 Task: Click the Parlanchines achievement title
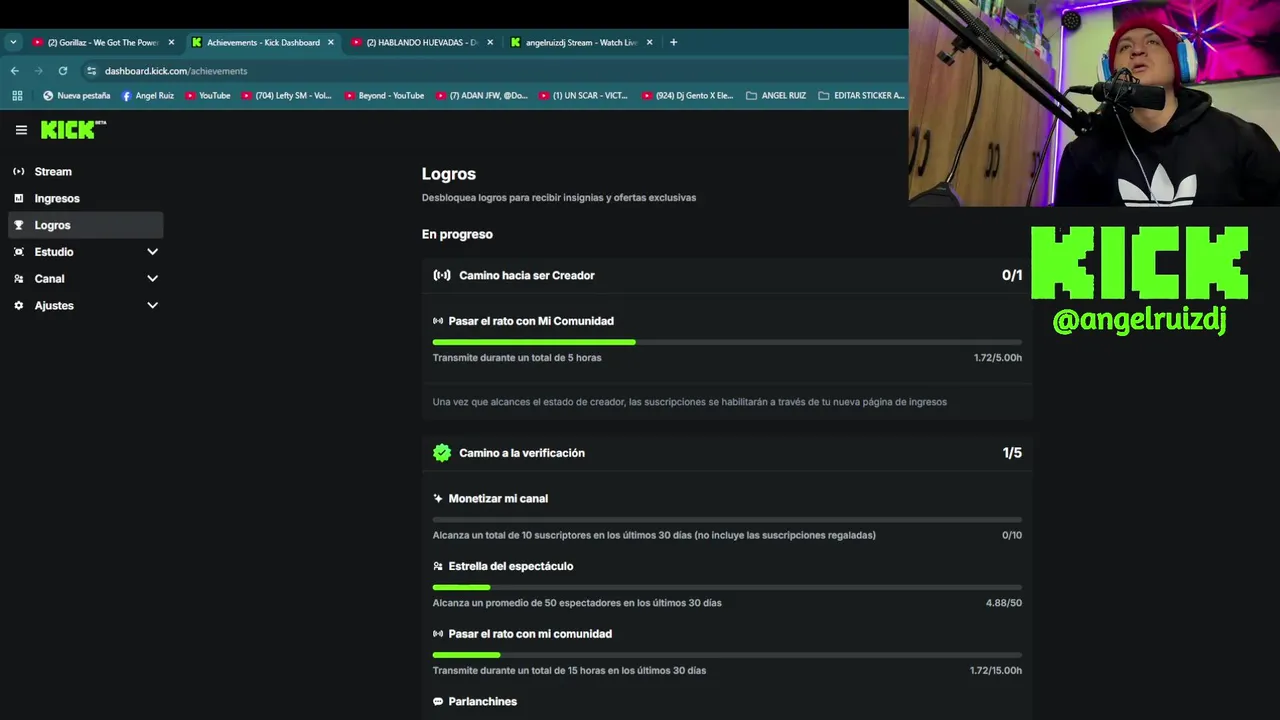(x=483, y=702)
